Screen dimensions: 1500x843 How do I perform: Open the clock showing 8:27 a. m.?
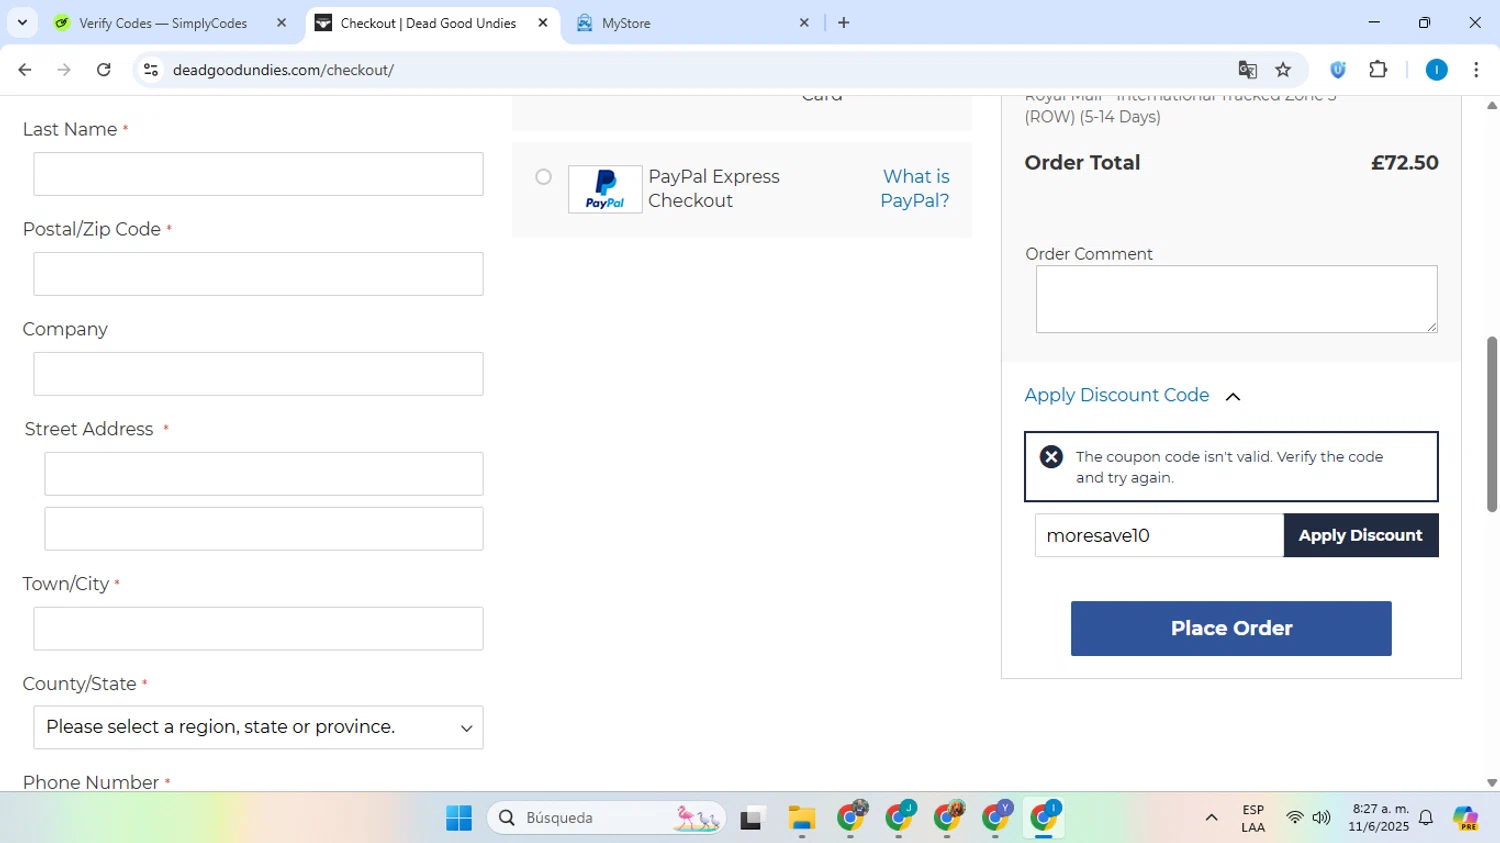[x=1380, y=818]
